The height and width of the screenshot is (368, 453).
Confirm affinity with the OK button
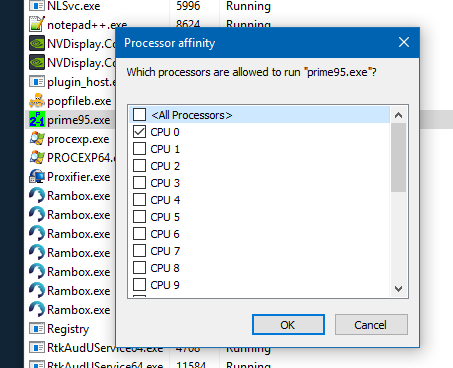coord(288,325)
